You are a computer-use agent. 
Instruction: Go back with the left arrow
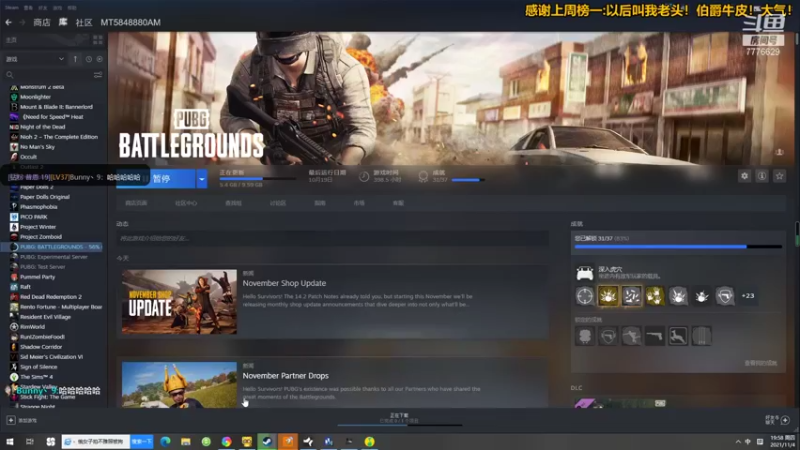pyautogui.click(x=9, y=22)
